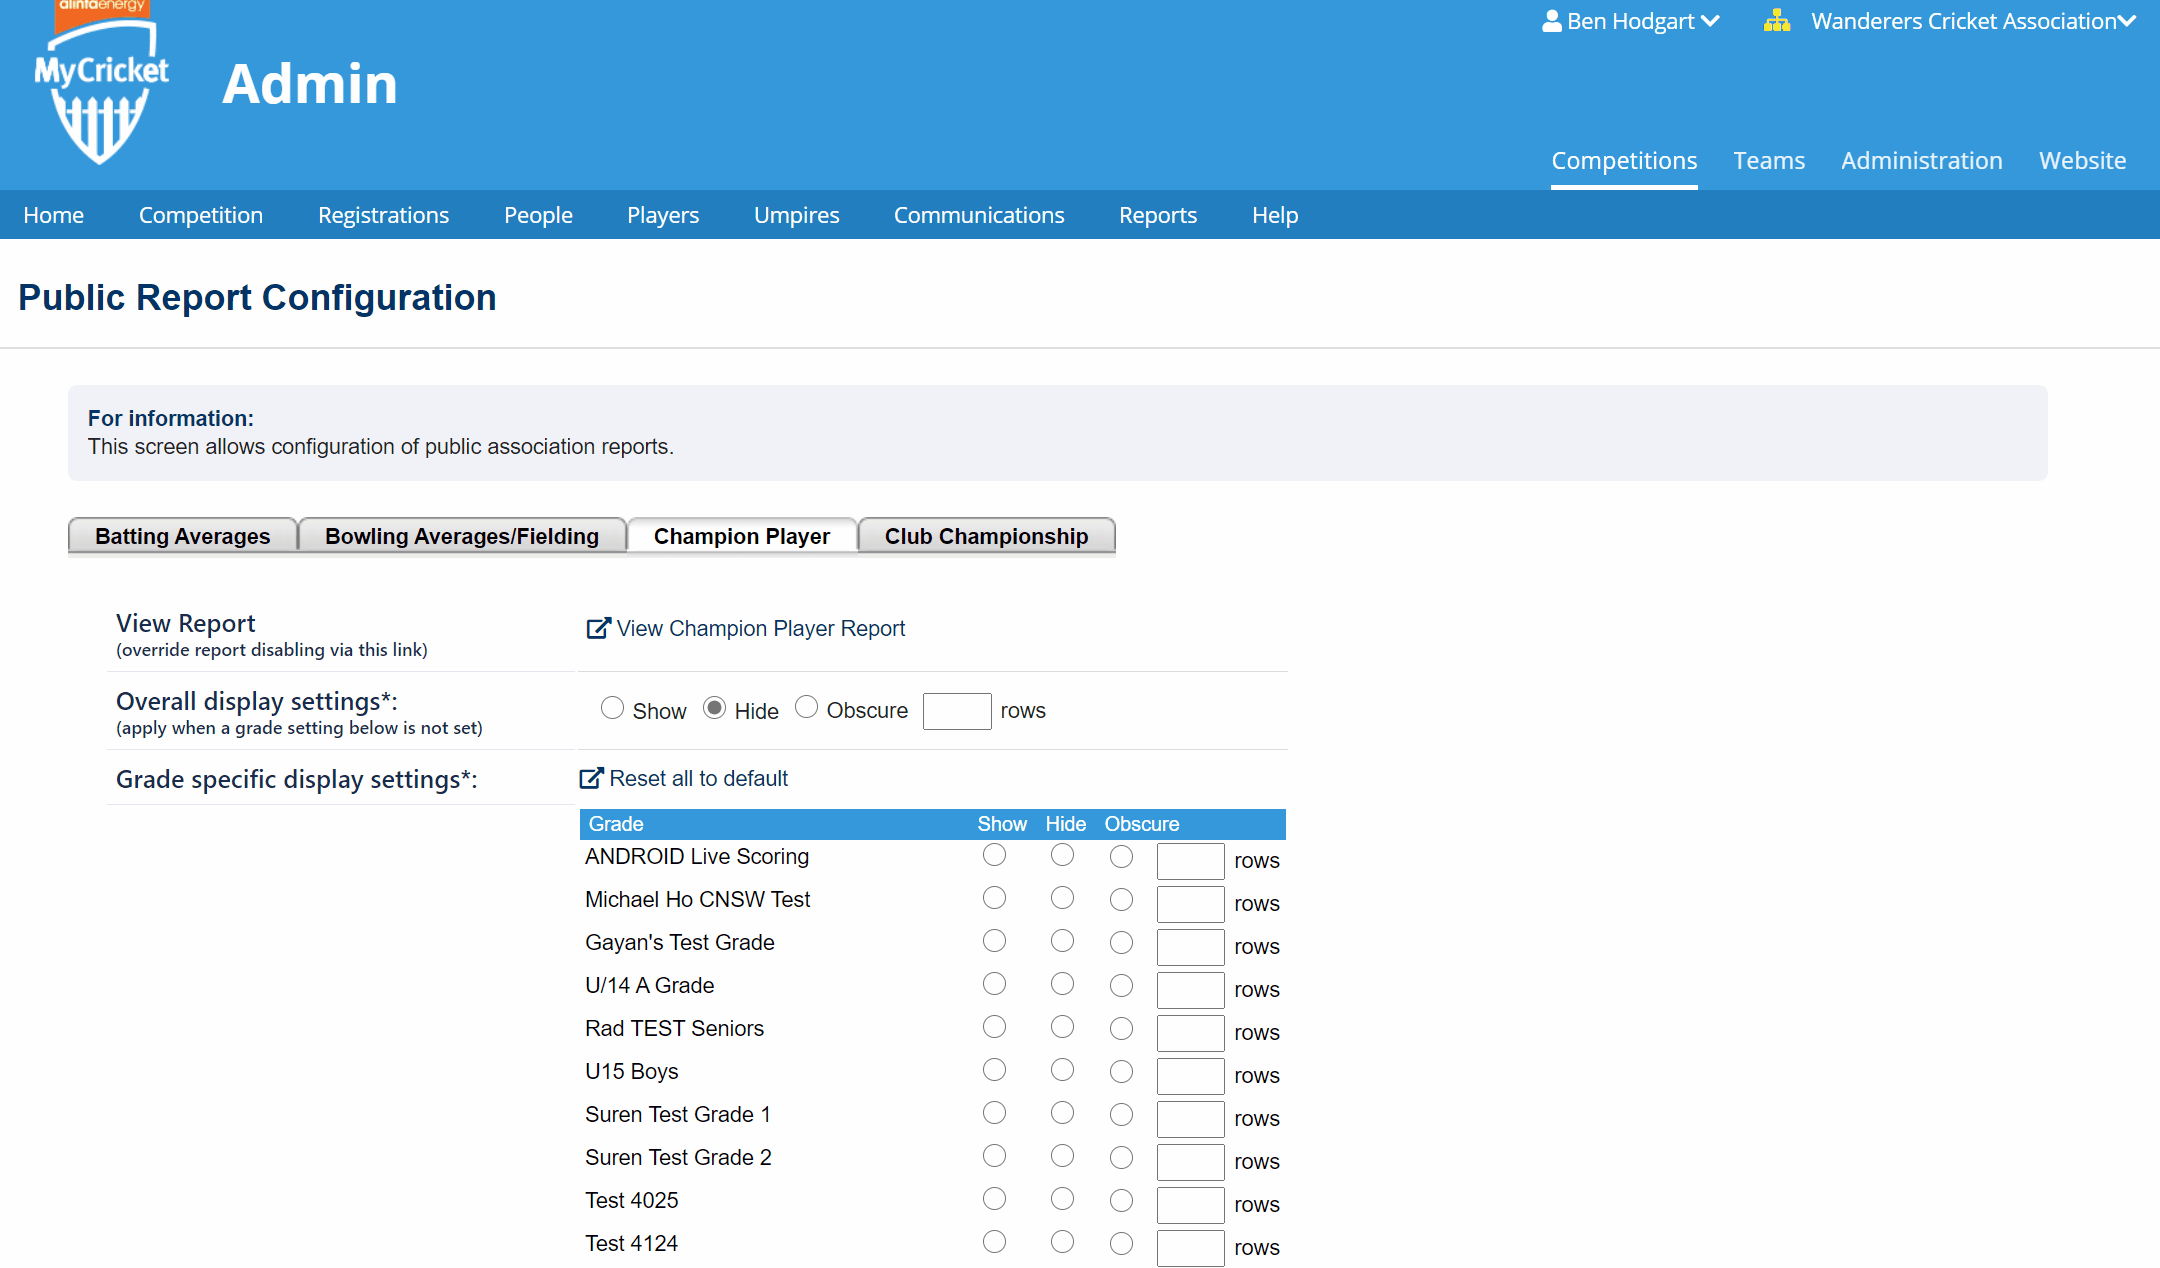The width and height of the screenshot is (2160, 1268).
Task: Click the user profile icon beside Ben Hodgart
Action: 1551,21
